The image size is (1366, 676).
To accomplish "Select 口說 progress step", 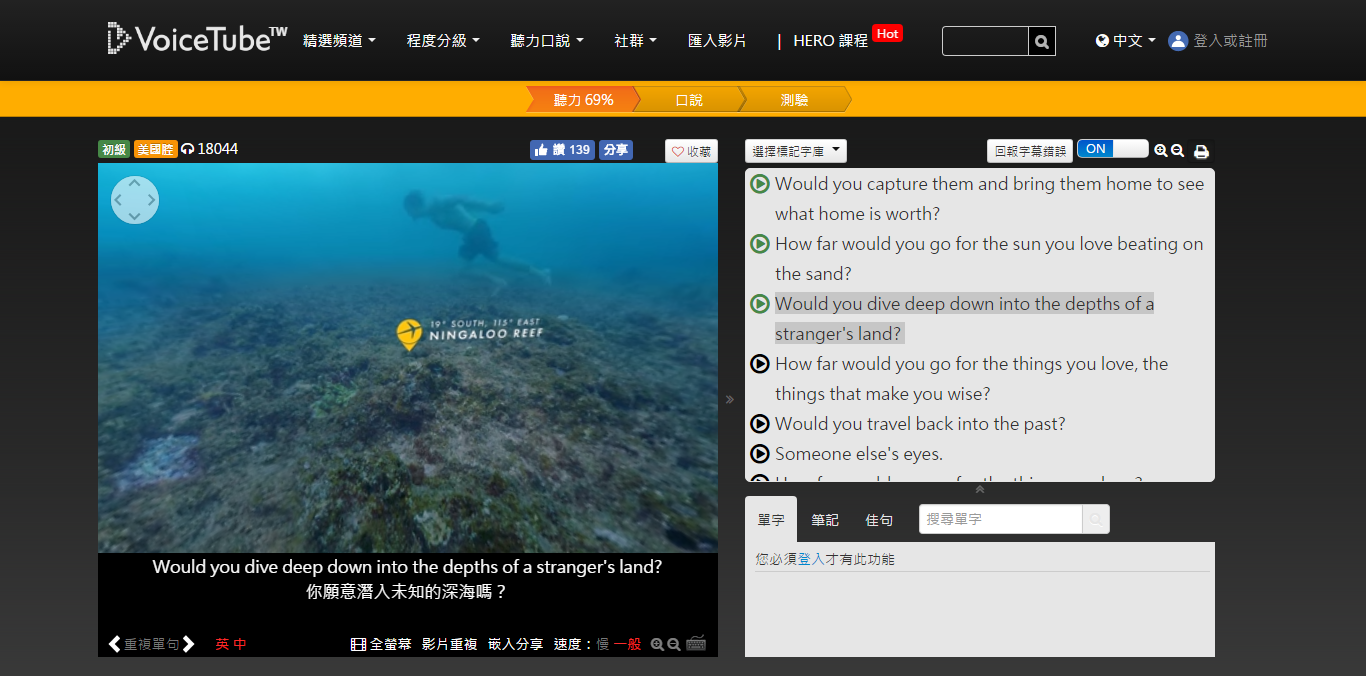I will (689, 100).
